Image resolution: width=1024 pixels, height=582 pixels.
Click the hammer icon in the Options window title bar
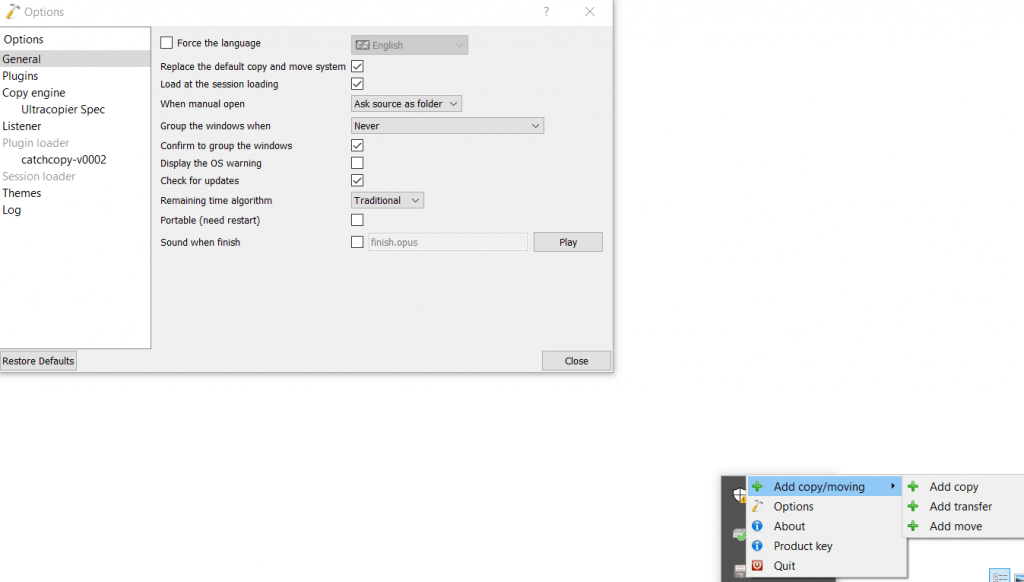(x=12, y=11)
